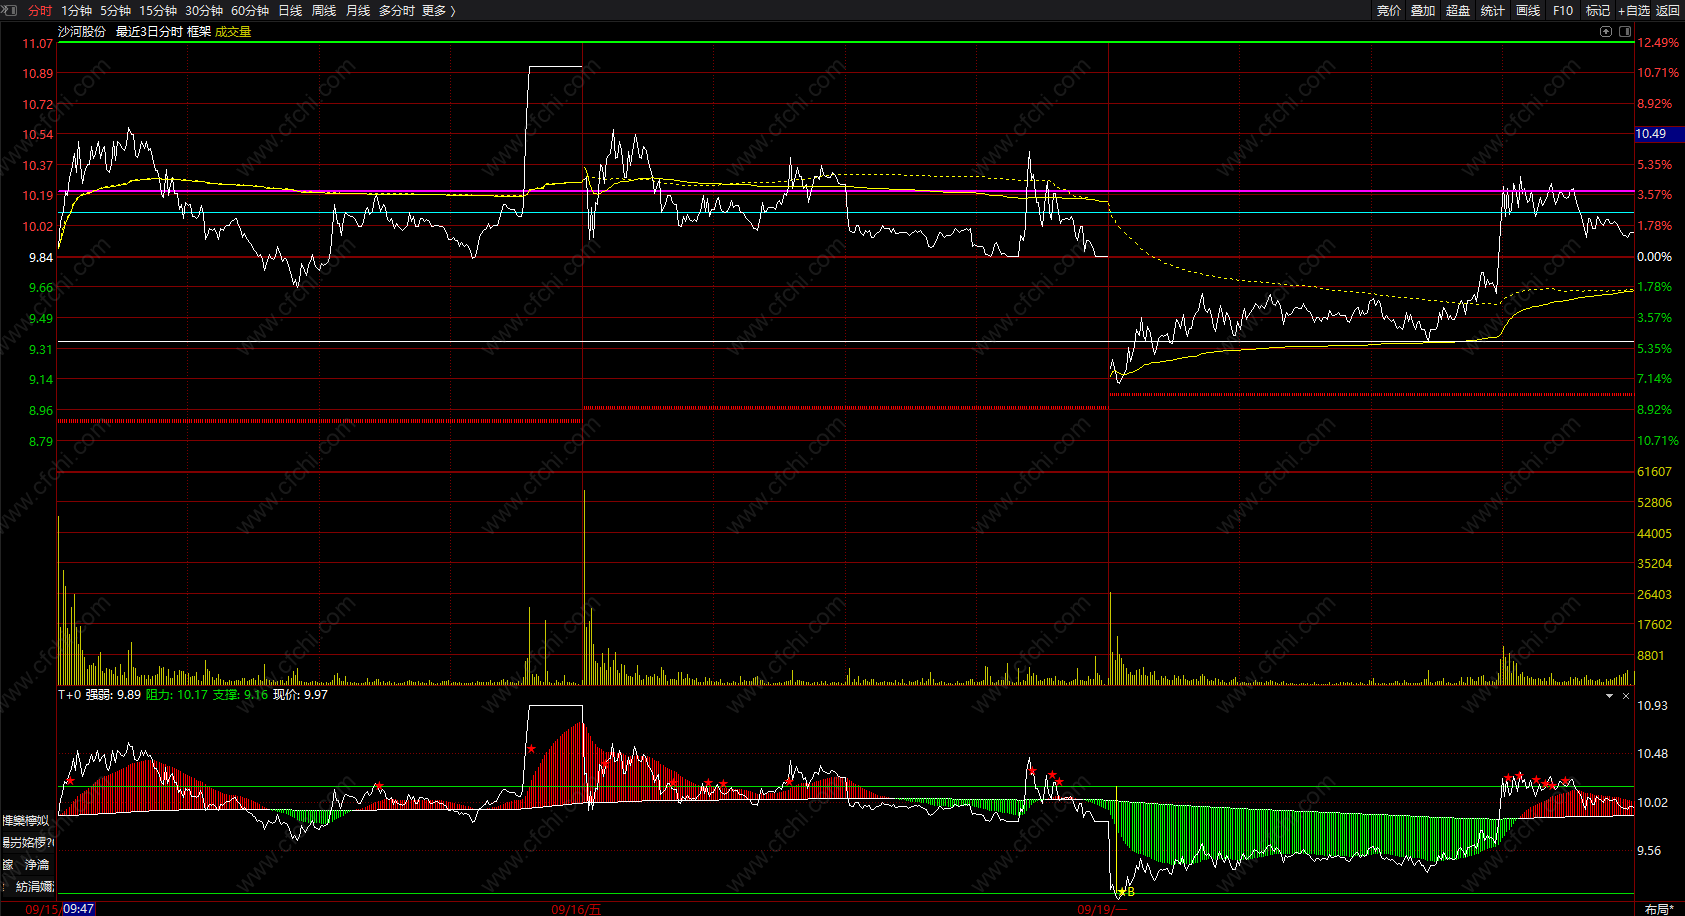
Task: Click the 9.84 reference price label
Action: click(x=41, y=258)
